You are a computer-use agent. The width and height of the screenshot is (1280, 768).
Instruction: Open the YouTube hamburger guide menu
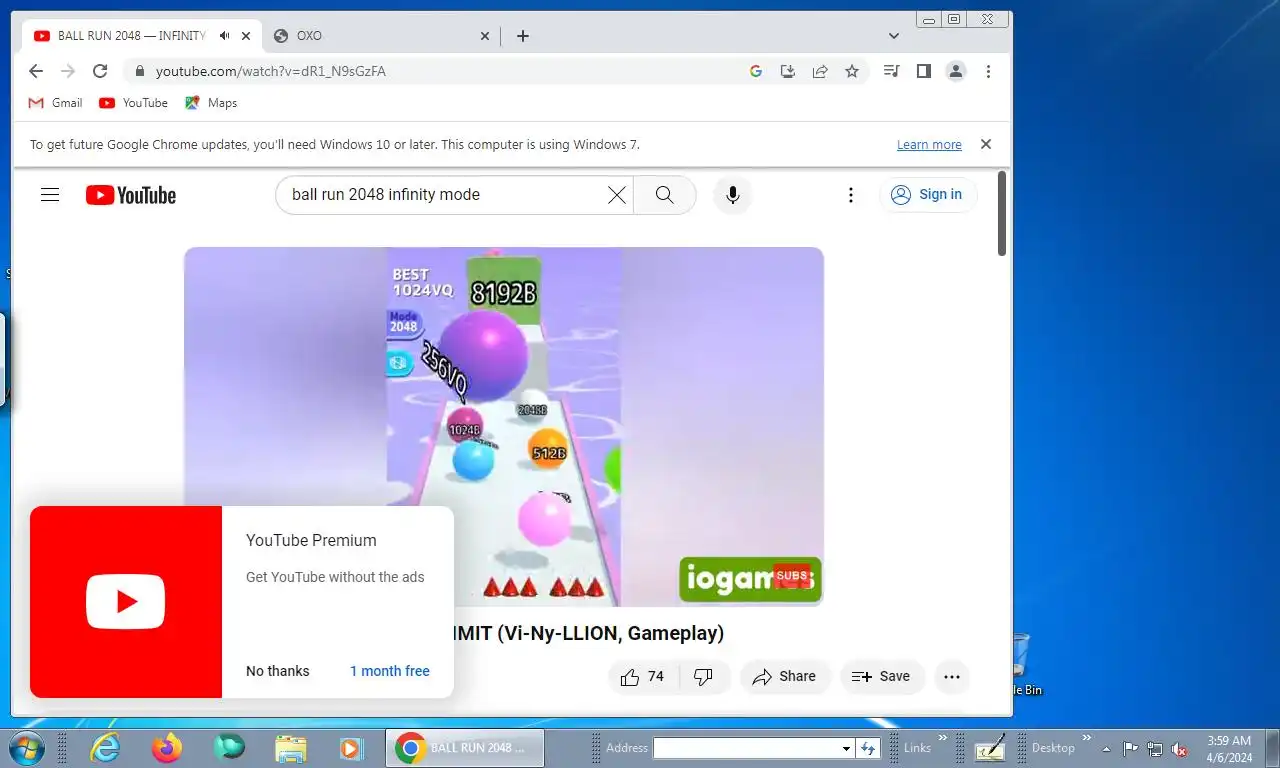click(x=50, y=195)
